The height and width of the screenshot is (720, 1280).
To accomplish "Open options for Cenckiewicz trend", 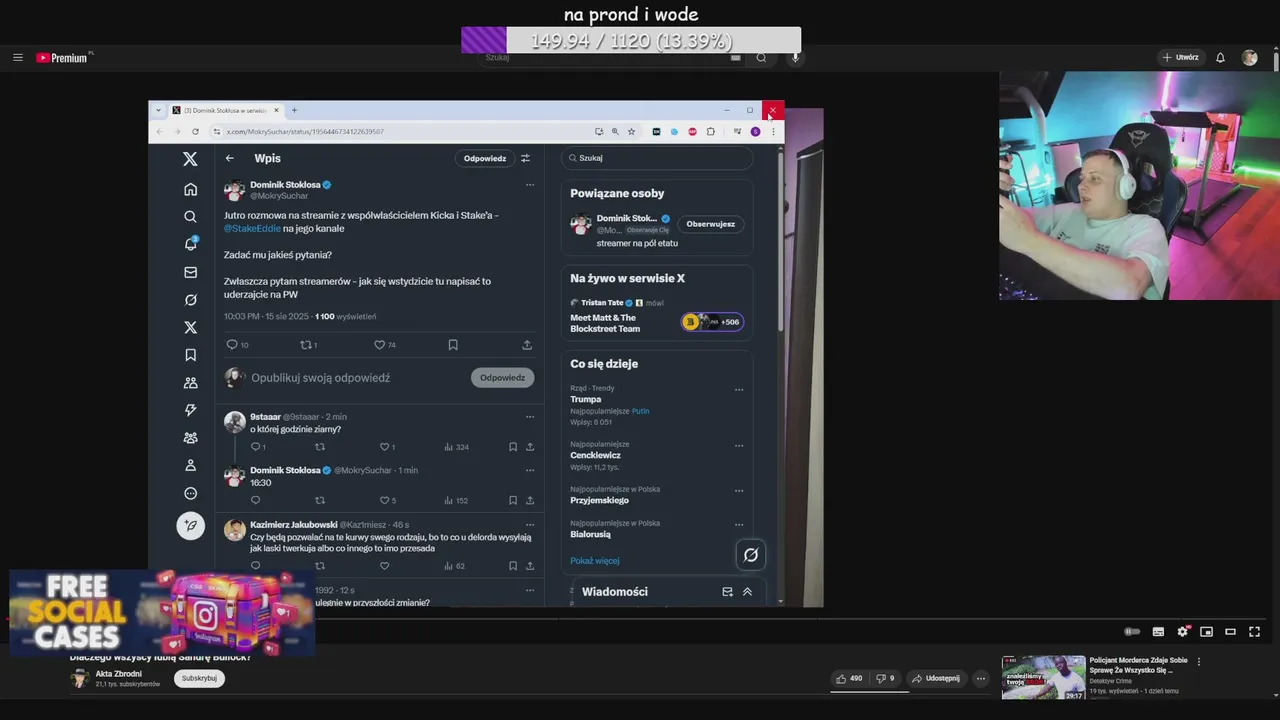I will pyautogui.click(x=739, y=445).
